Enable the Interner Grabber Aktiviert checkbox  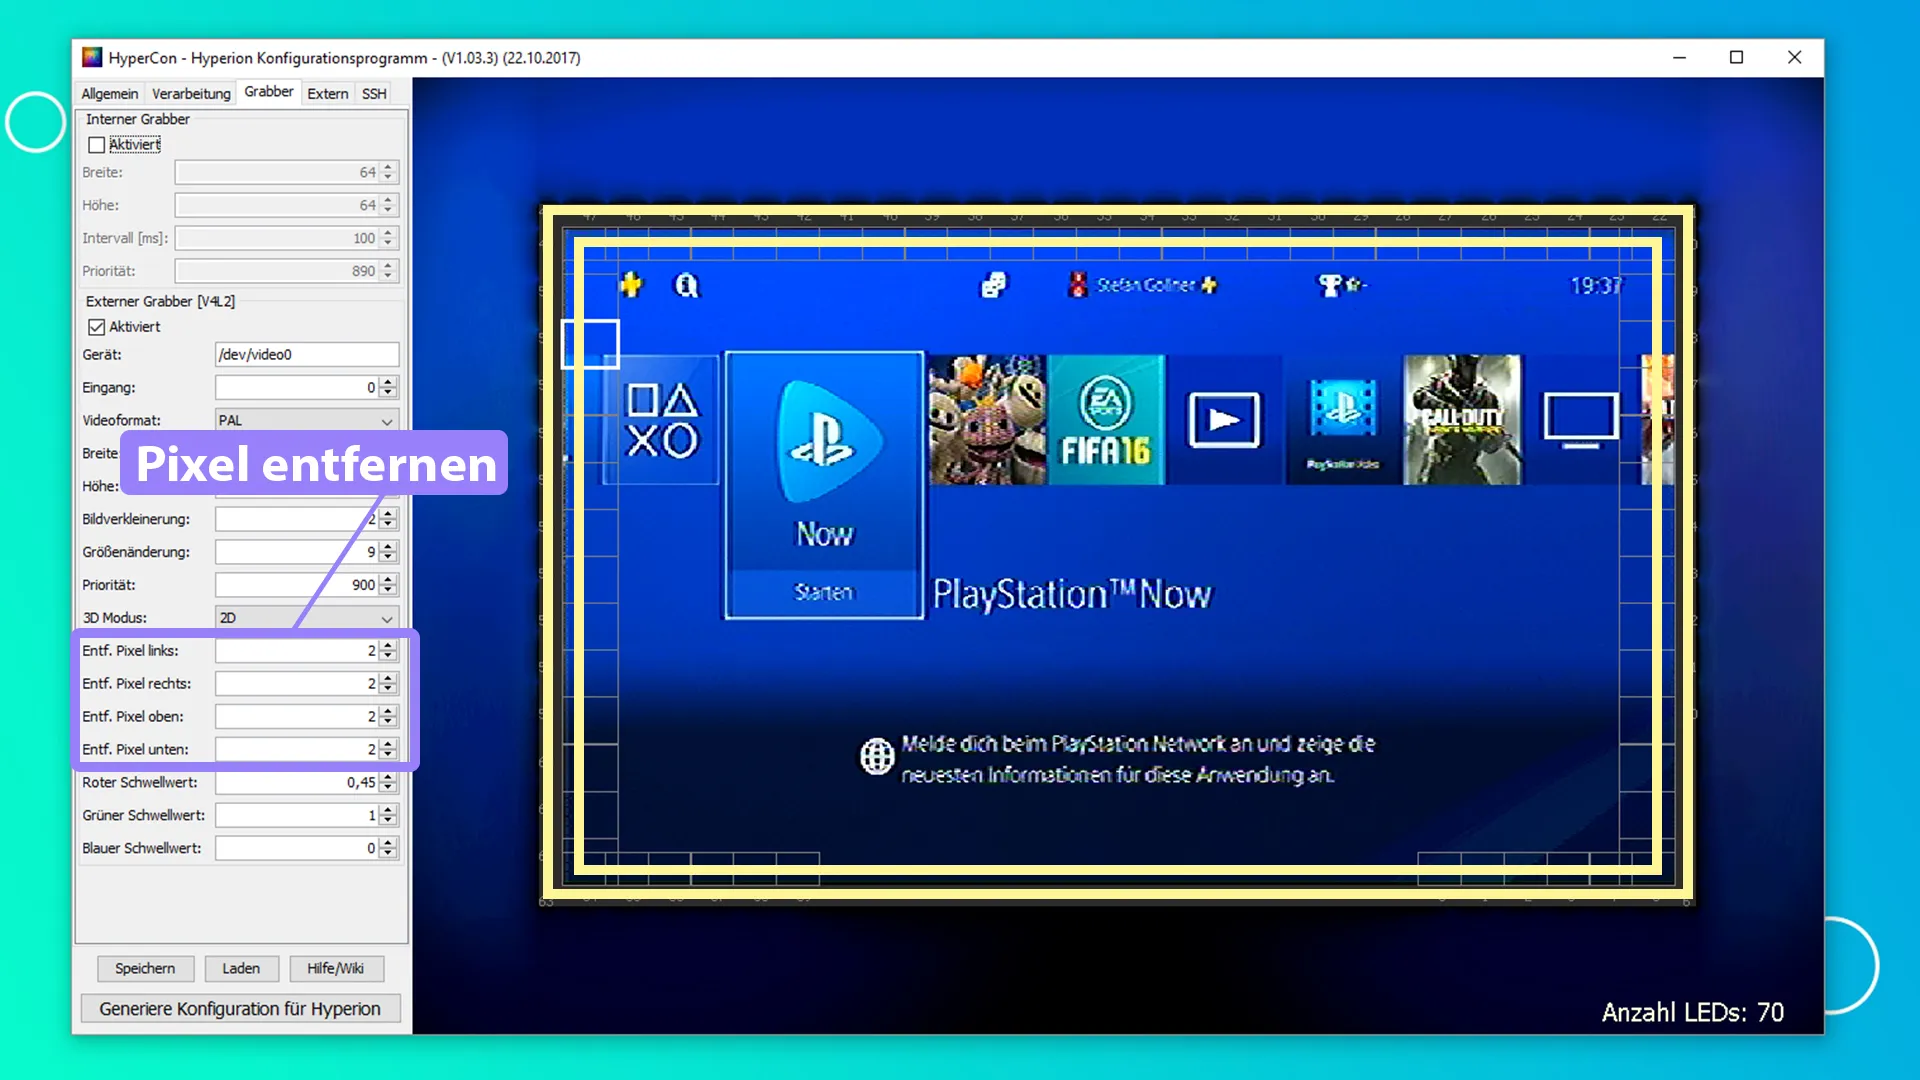click(96, 145)
